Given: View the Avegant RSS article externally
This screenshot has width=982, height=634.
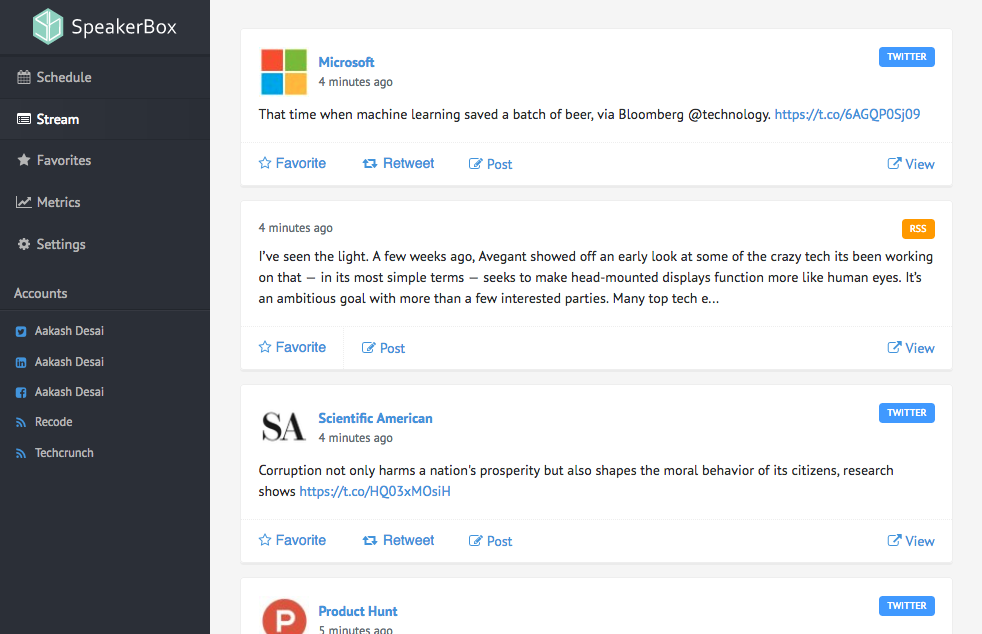Looking at the screenshot, I should (x=911, y=348).
